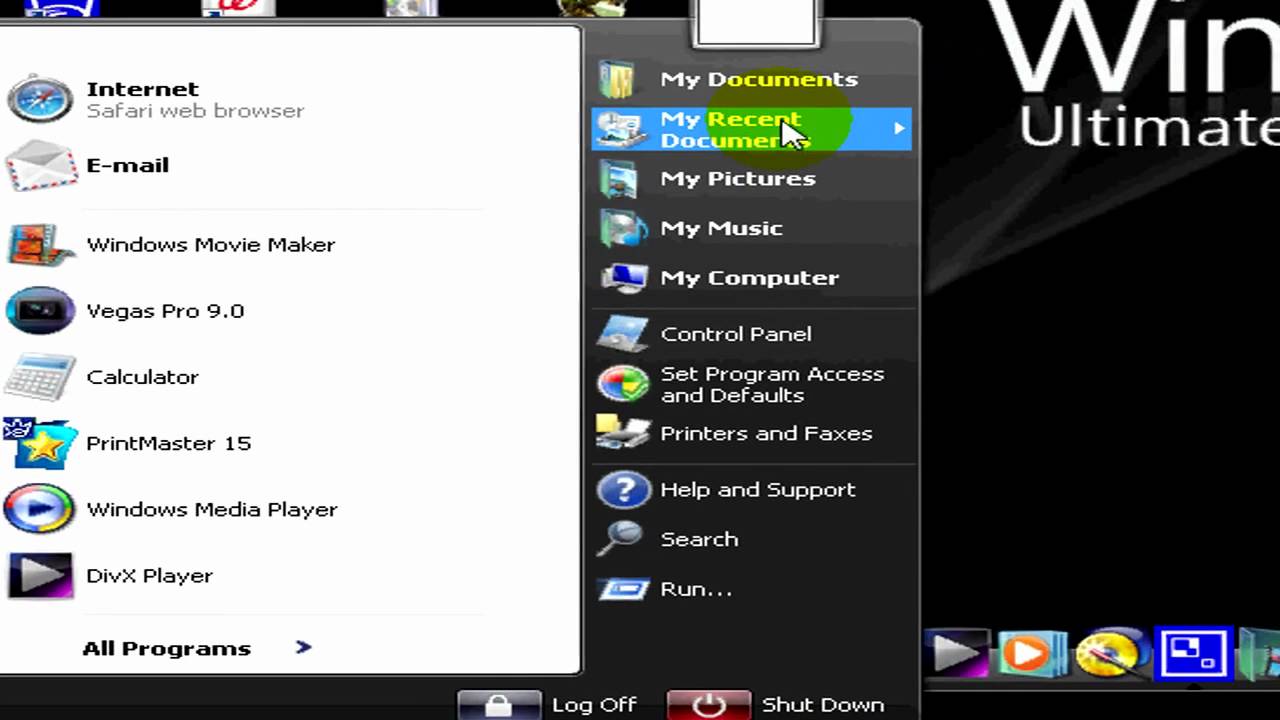Click the Windows Movie Maker label
The width and height of the screenshot is (1280, 720).
pos(210,244)
